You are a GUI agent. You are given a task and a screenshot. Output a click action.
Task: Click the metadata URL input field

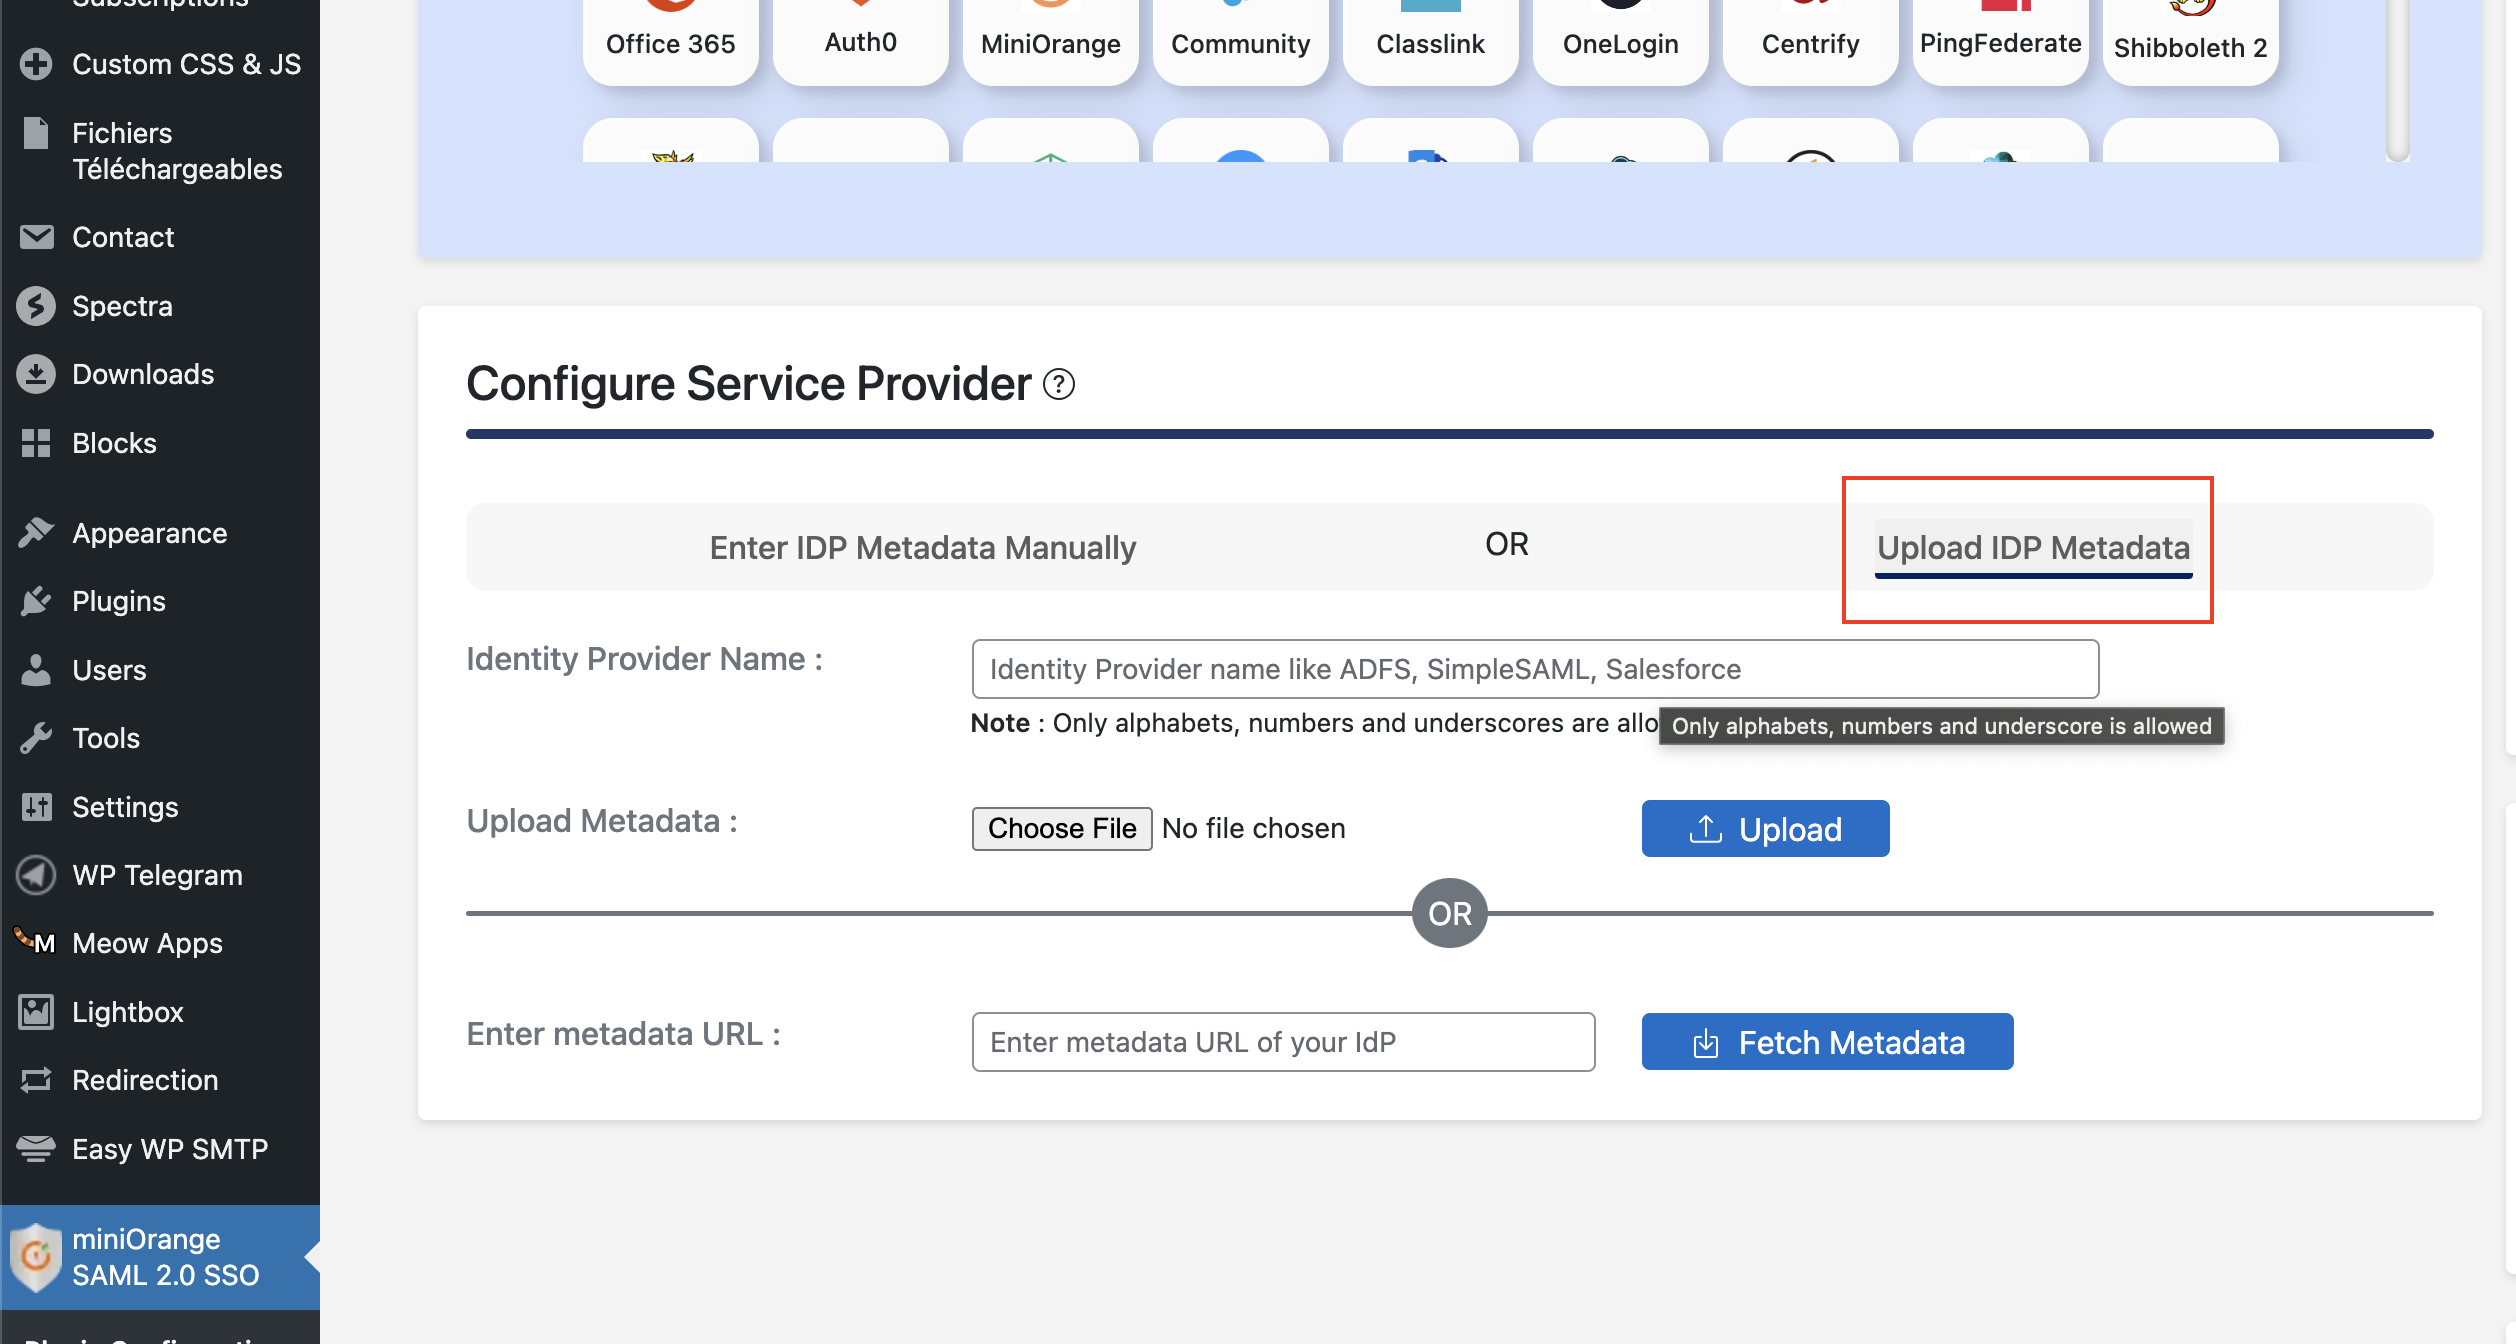tap(1283, 1042)
